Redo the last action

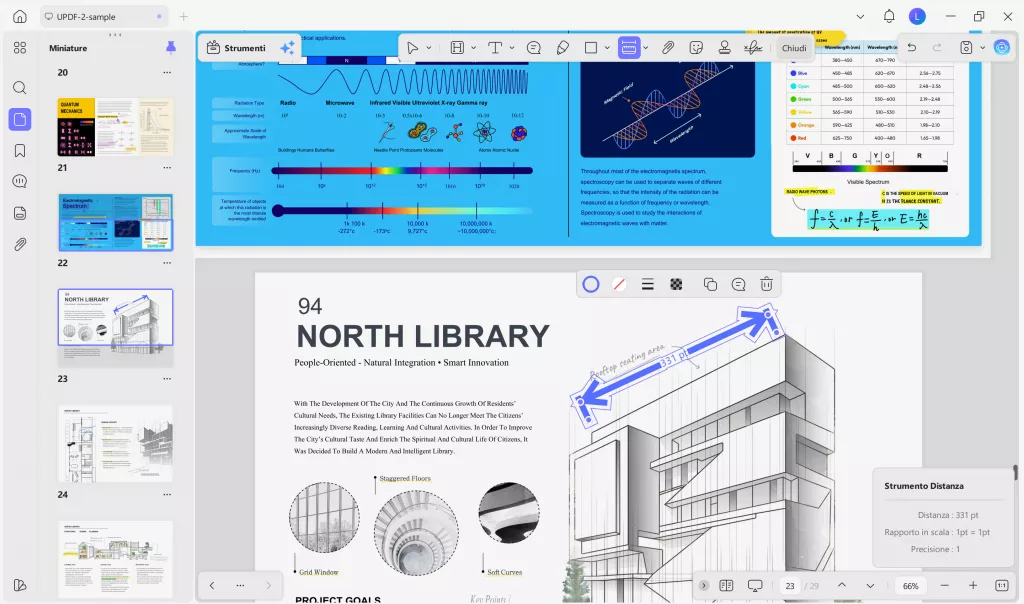click(x=937, y=48)
